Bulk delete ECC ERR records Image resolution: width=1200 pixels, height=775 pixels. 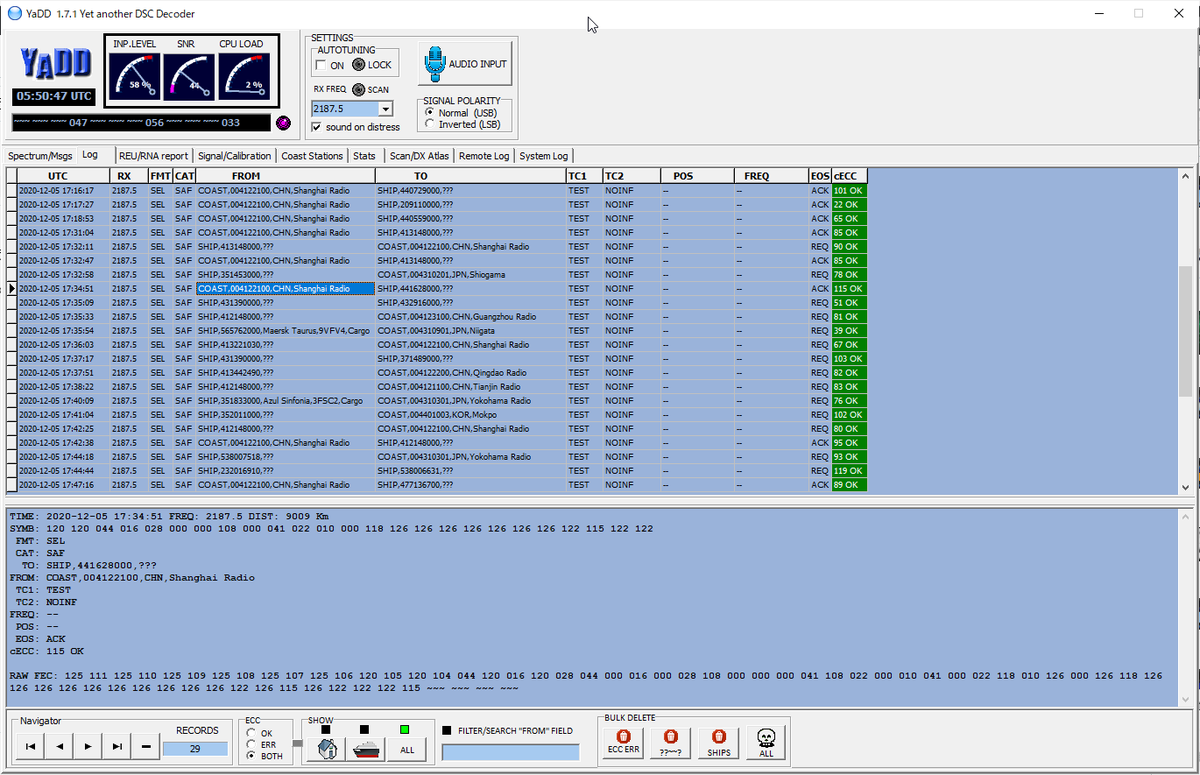click(623, 742)
